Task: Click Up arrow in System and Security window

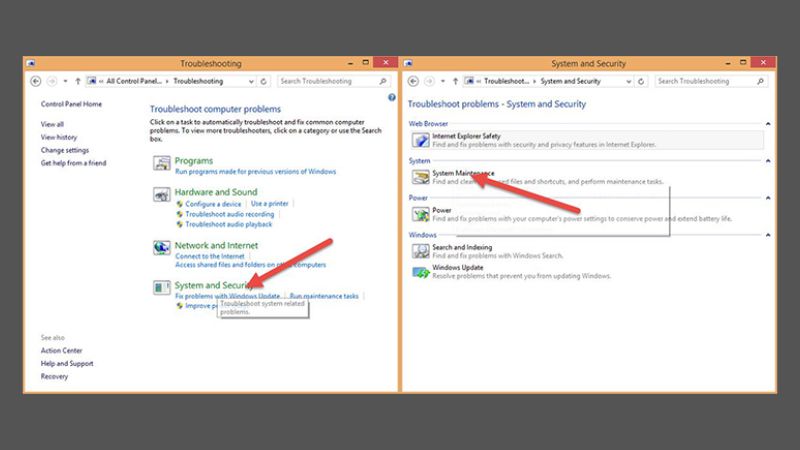Action: 455,81
